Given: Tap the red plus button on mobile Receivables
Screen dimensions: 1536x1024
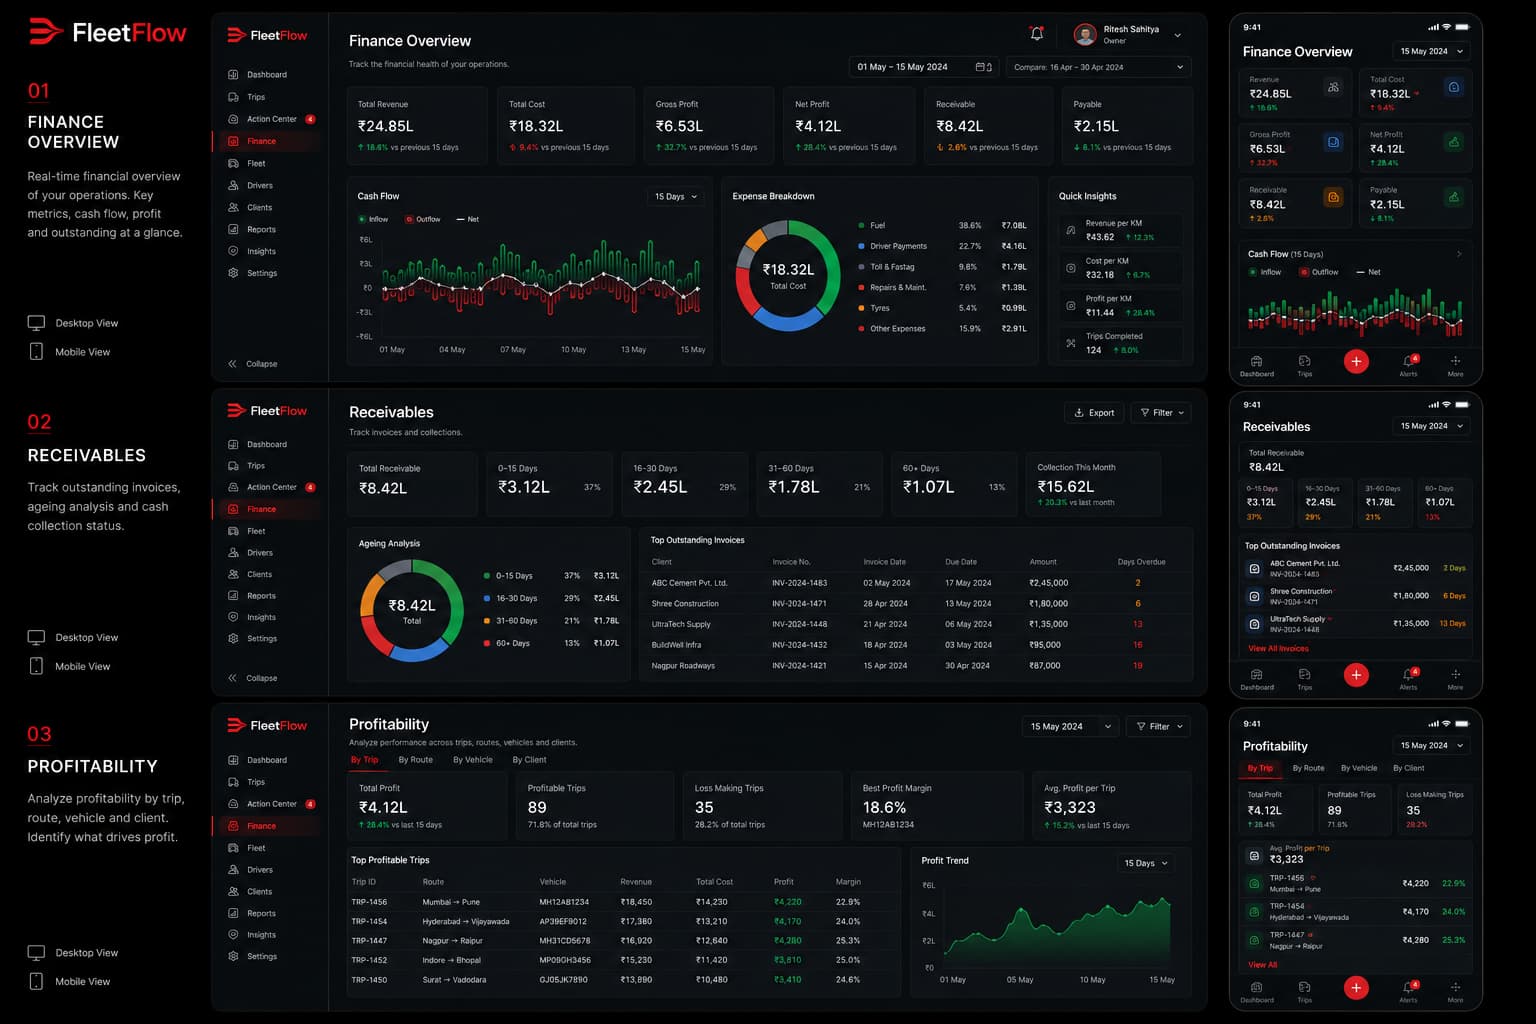Looking at the screenshot, I should pos(1356,675).
